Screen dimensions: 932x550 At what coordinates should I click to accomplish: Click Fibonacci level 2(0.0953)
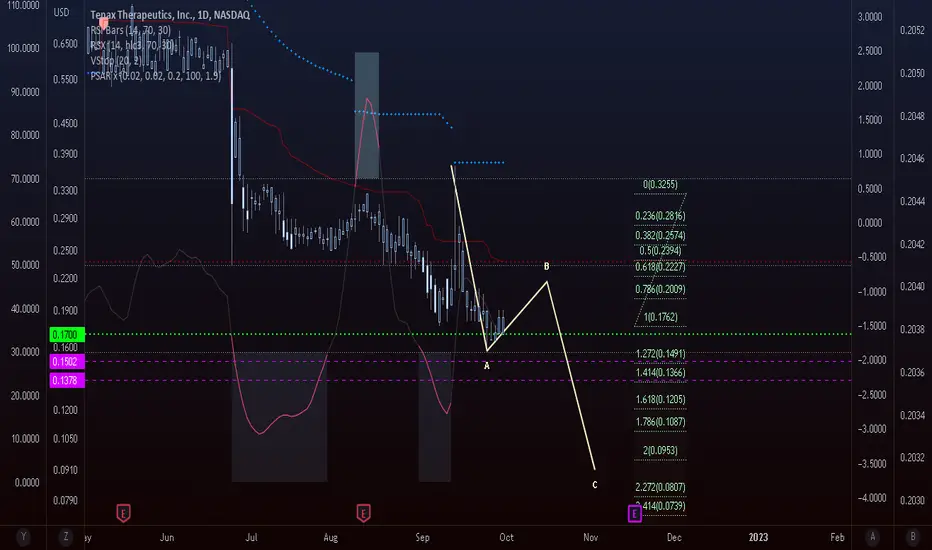pyautogui.click(x=660, y=451)
